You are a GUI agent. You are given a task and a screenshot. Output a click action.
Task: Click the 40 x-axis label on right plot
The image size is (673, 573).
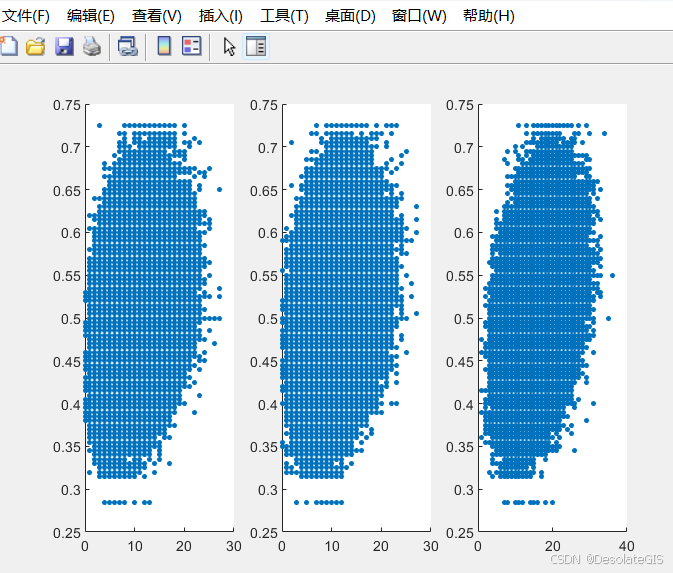click(626, 546)
